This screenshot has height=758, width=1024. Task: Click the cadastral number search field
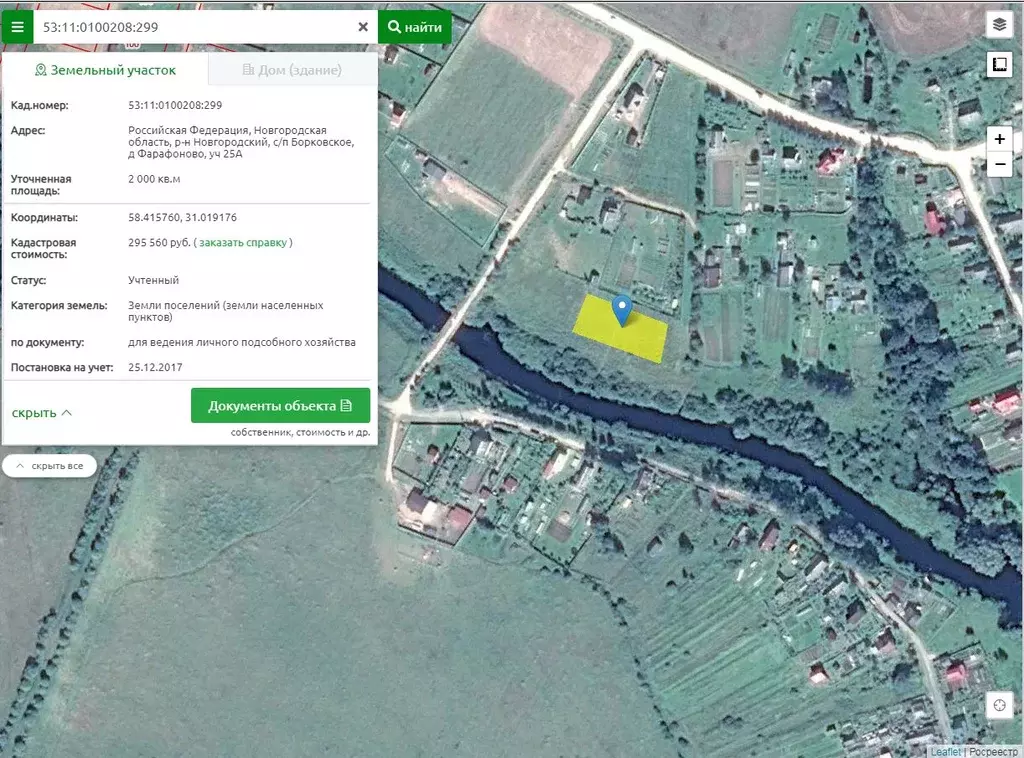pos(195,27)
